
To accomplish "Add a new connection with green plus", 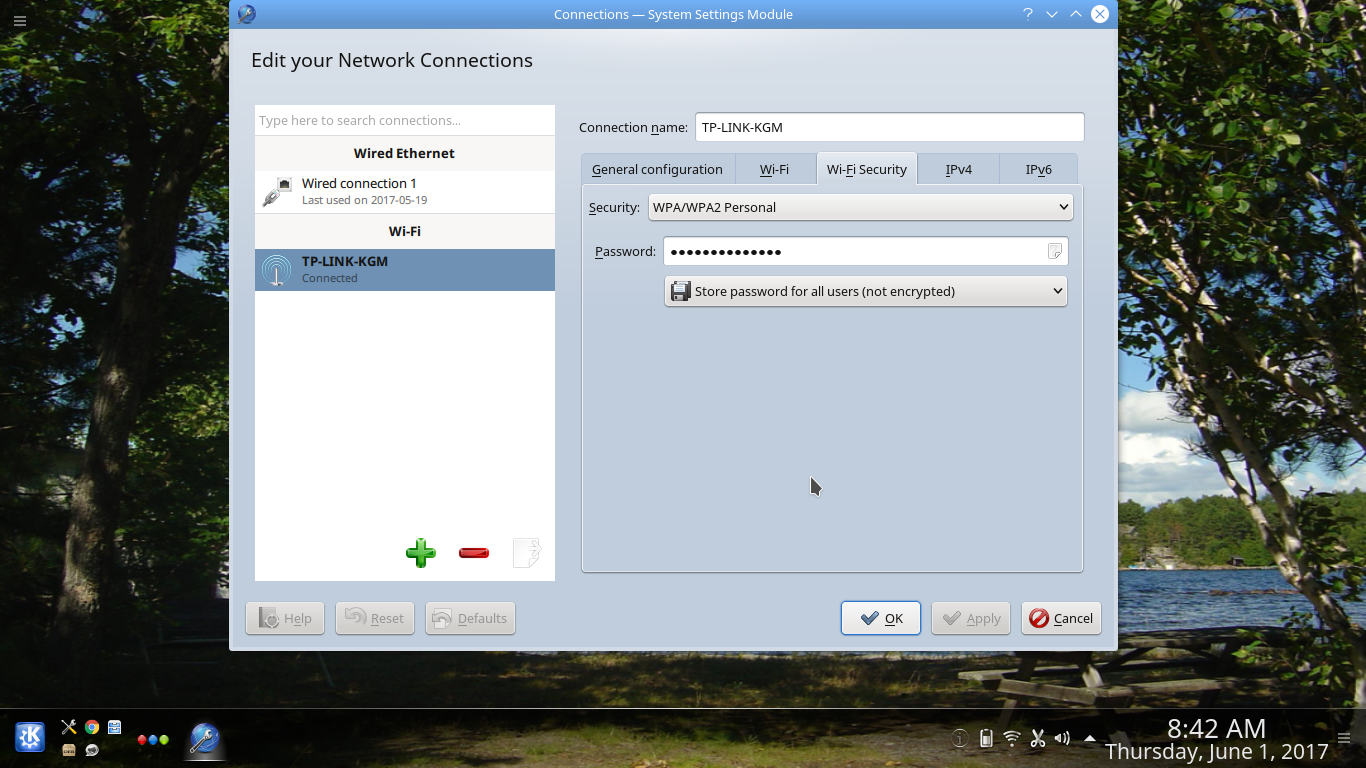I will [x=421, y=552].
